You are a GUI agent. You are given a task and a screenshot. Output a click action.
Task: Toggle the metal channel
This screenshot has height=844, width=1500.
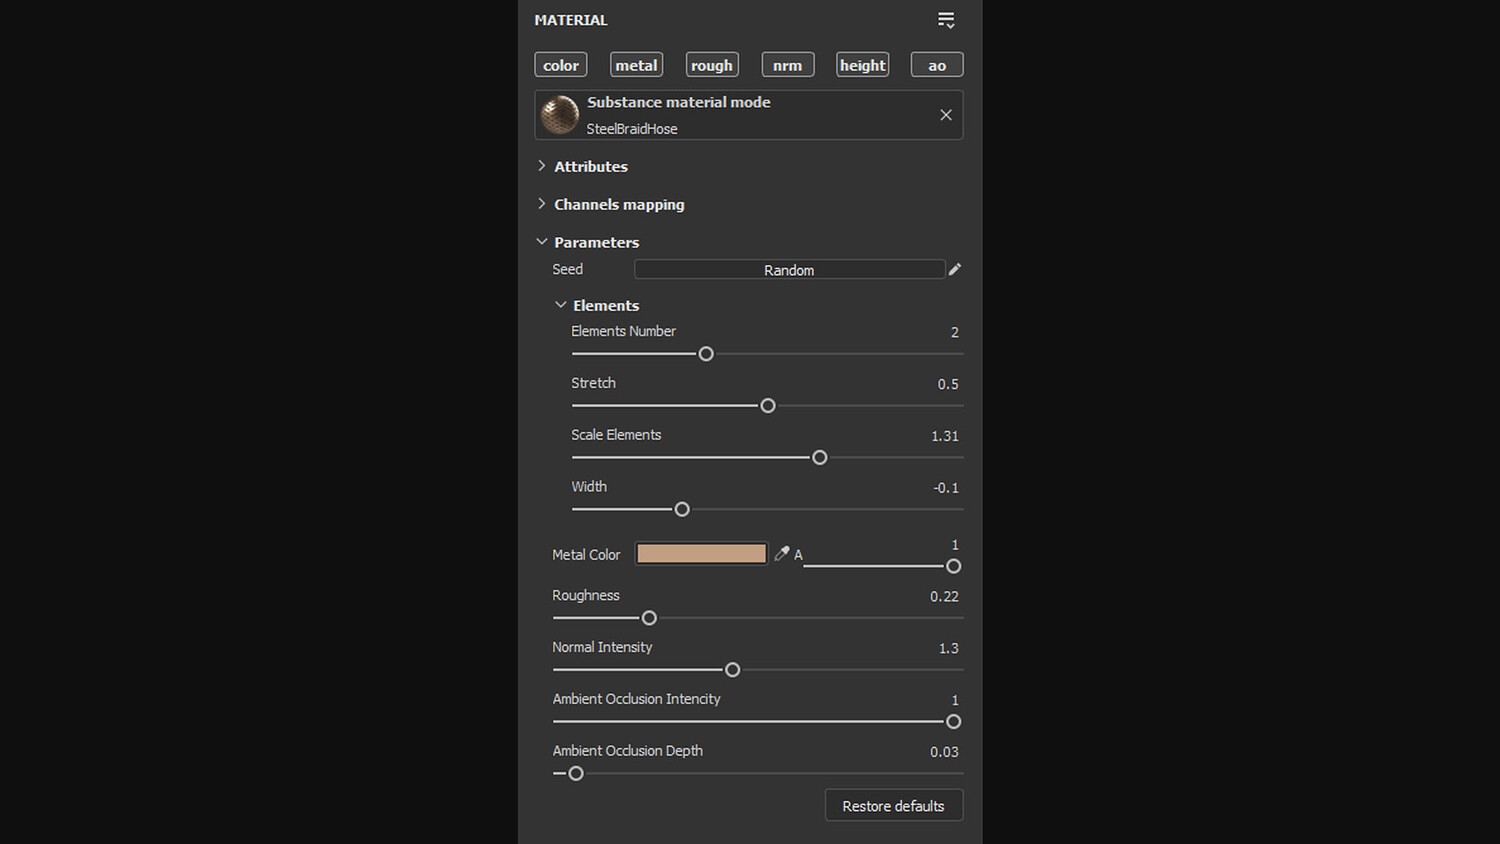[636, 65]
